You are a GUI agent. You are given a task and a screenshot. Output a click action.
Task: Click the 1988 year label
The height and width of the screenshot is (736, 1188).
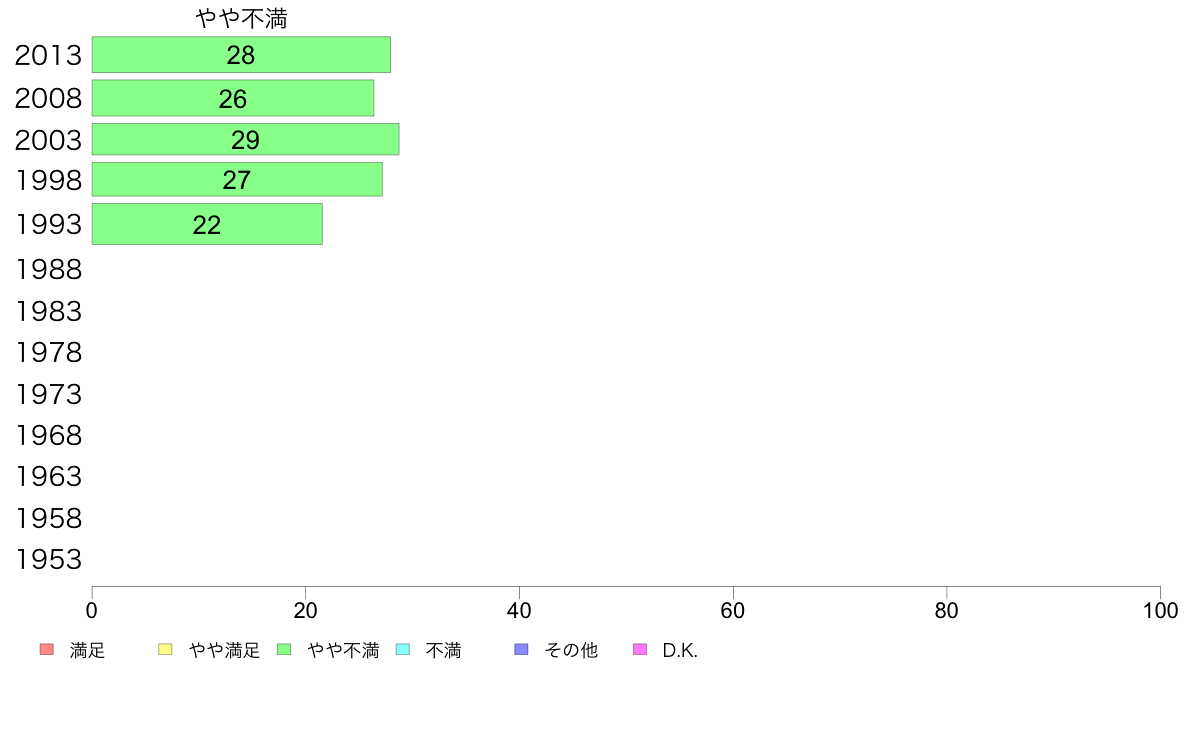pos(48,269)
